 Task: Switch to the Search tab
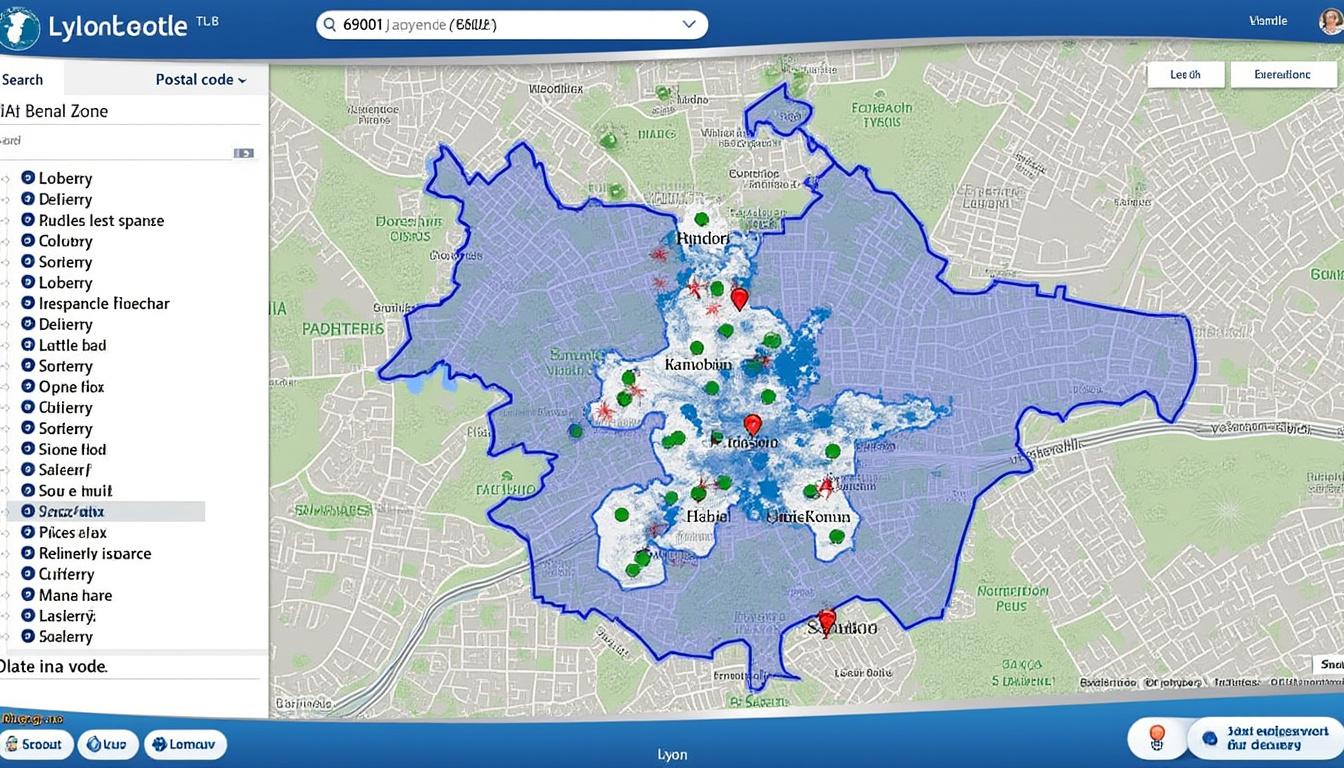pyautogui.click(x=22, y=79)
